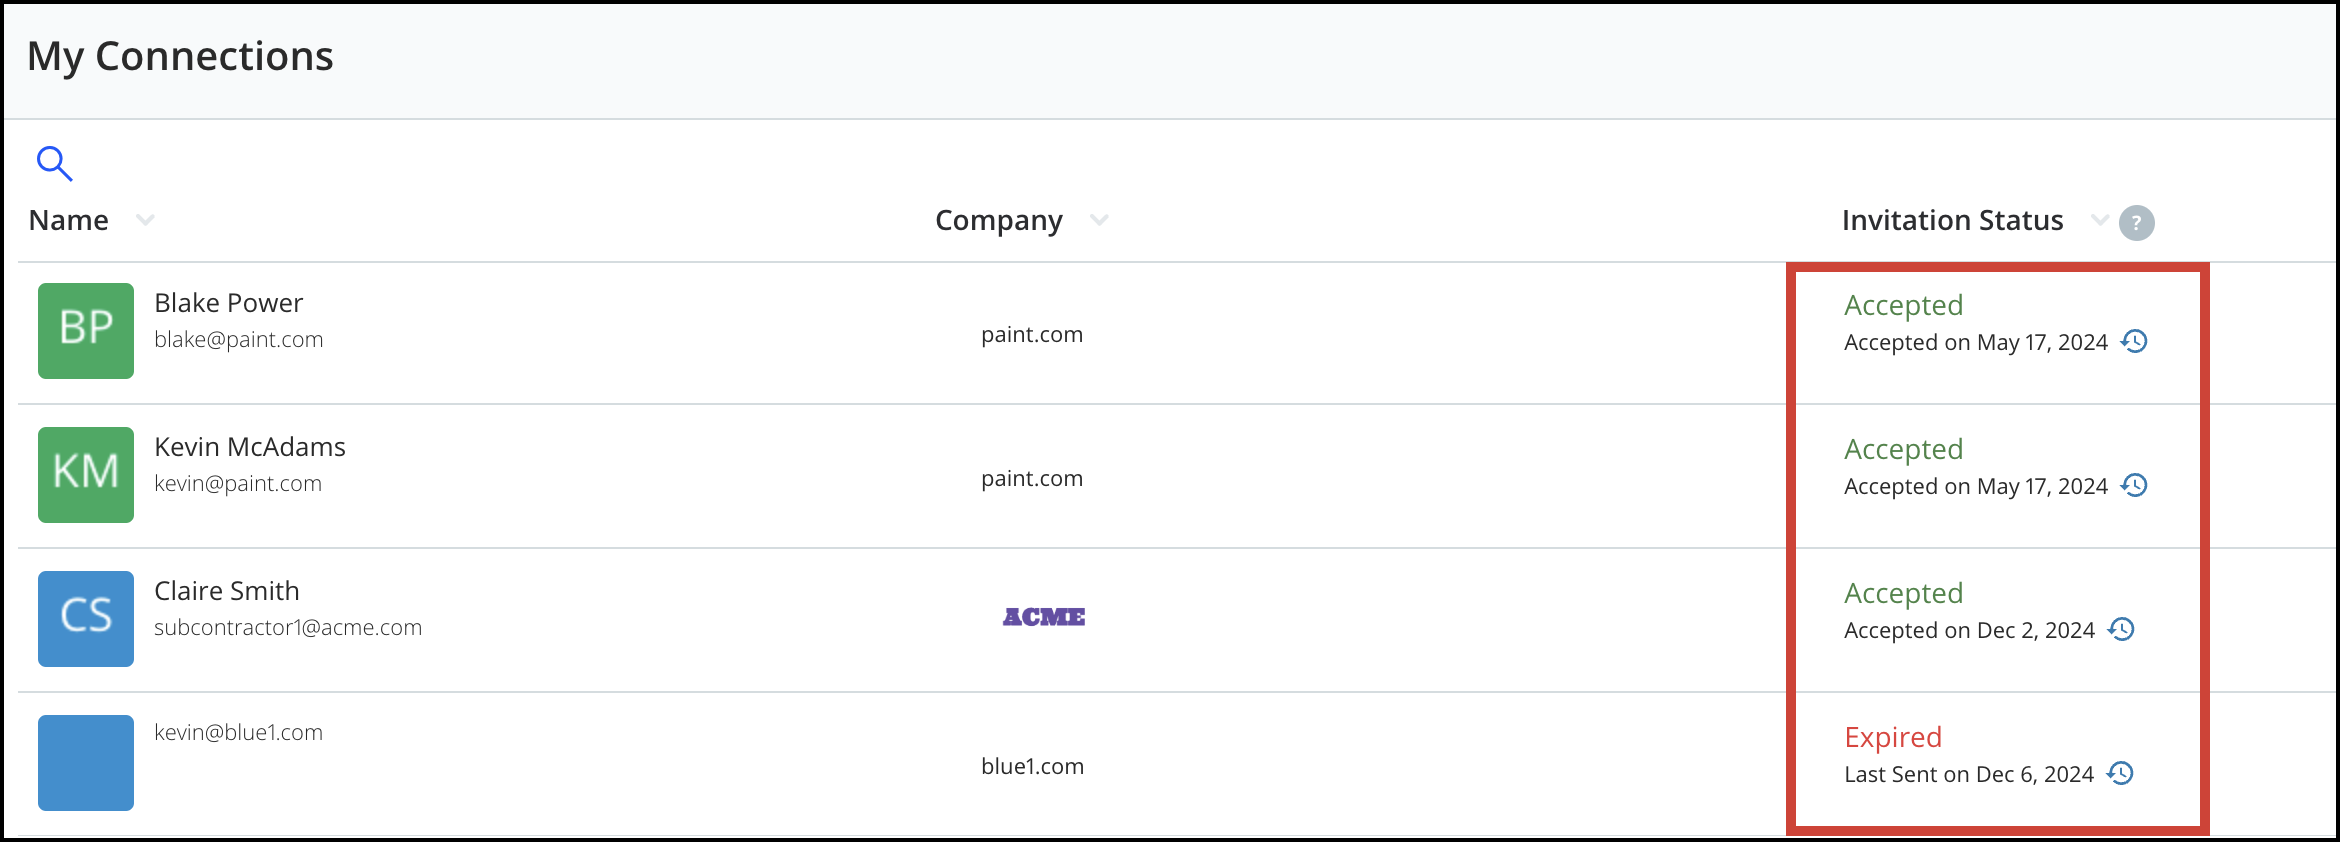Click the CS avatar for Claire Smith

(86, 619)
